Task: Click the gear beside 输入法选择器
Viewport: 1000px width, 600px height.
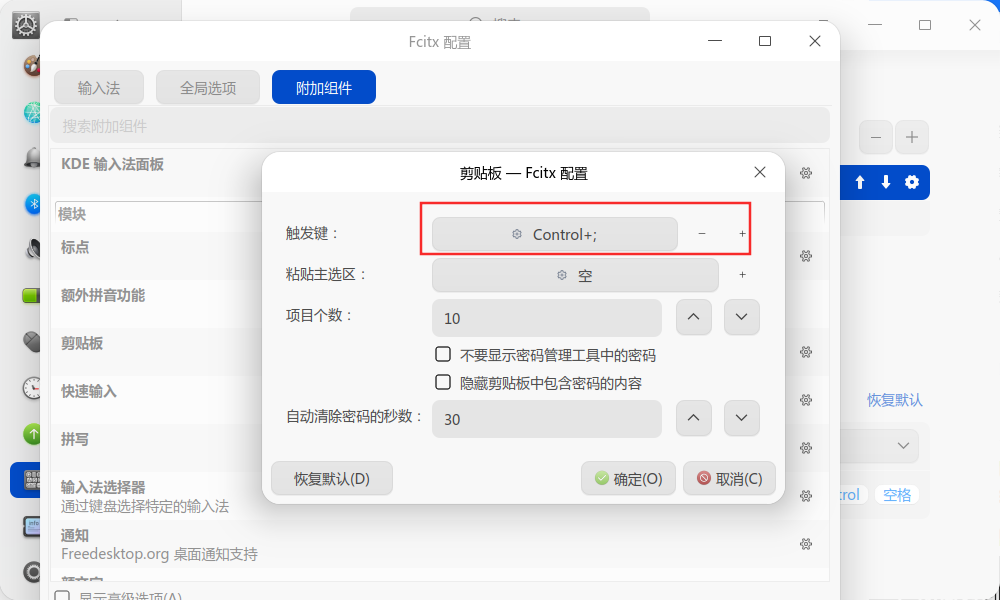Action: (x=806, y=495)
